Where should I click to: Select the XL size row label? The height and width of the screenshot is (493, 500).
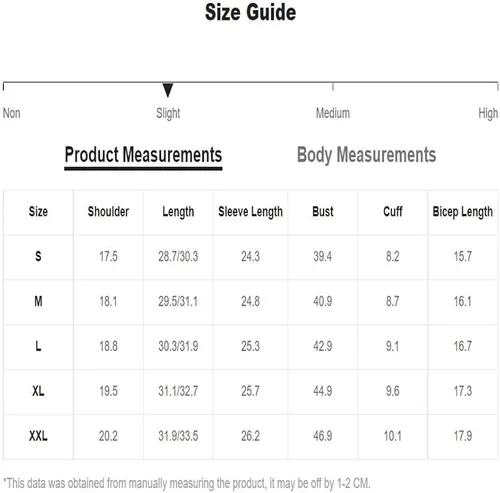click(x=38, y=391)
